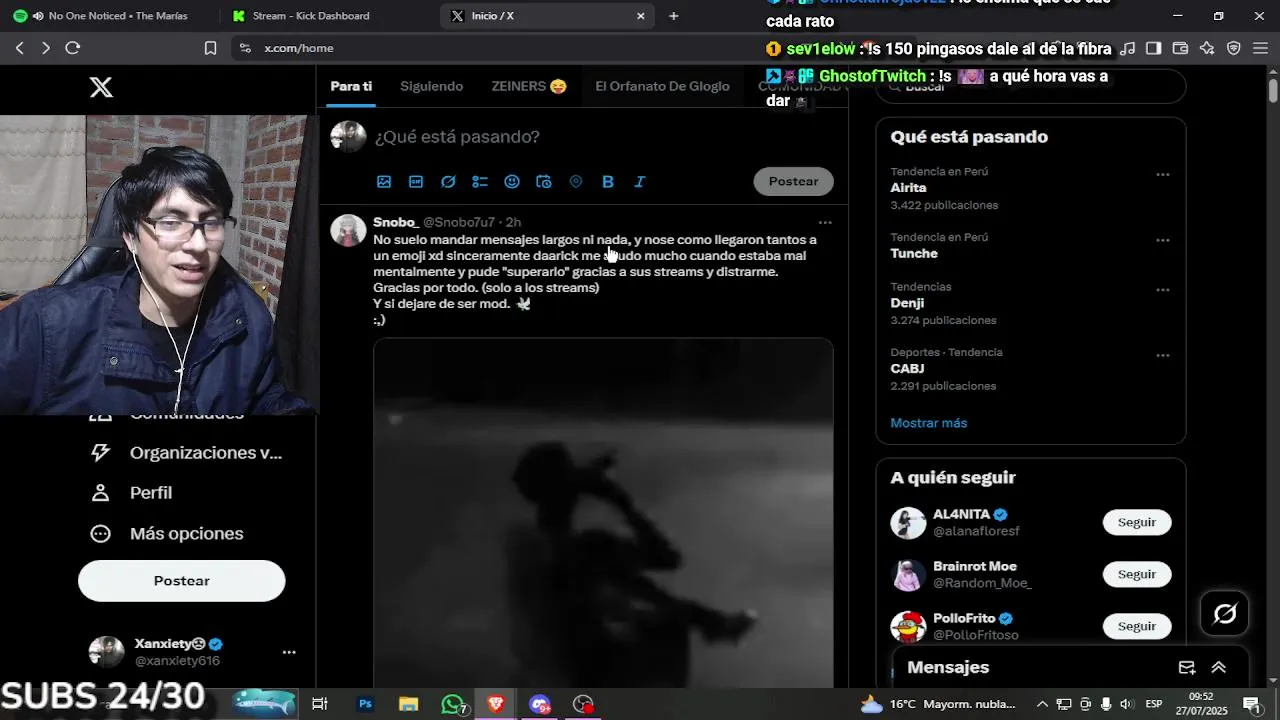
Task: Open WhatsApp from the taskbar
Action: 452,704
